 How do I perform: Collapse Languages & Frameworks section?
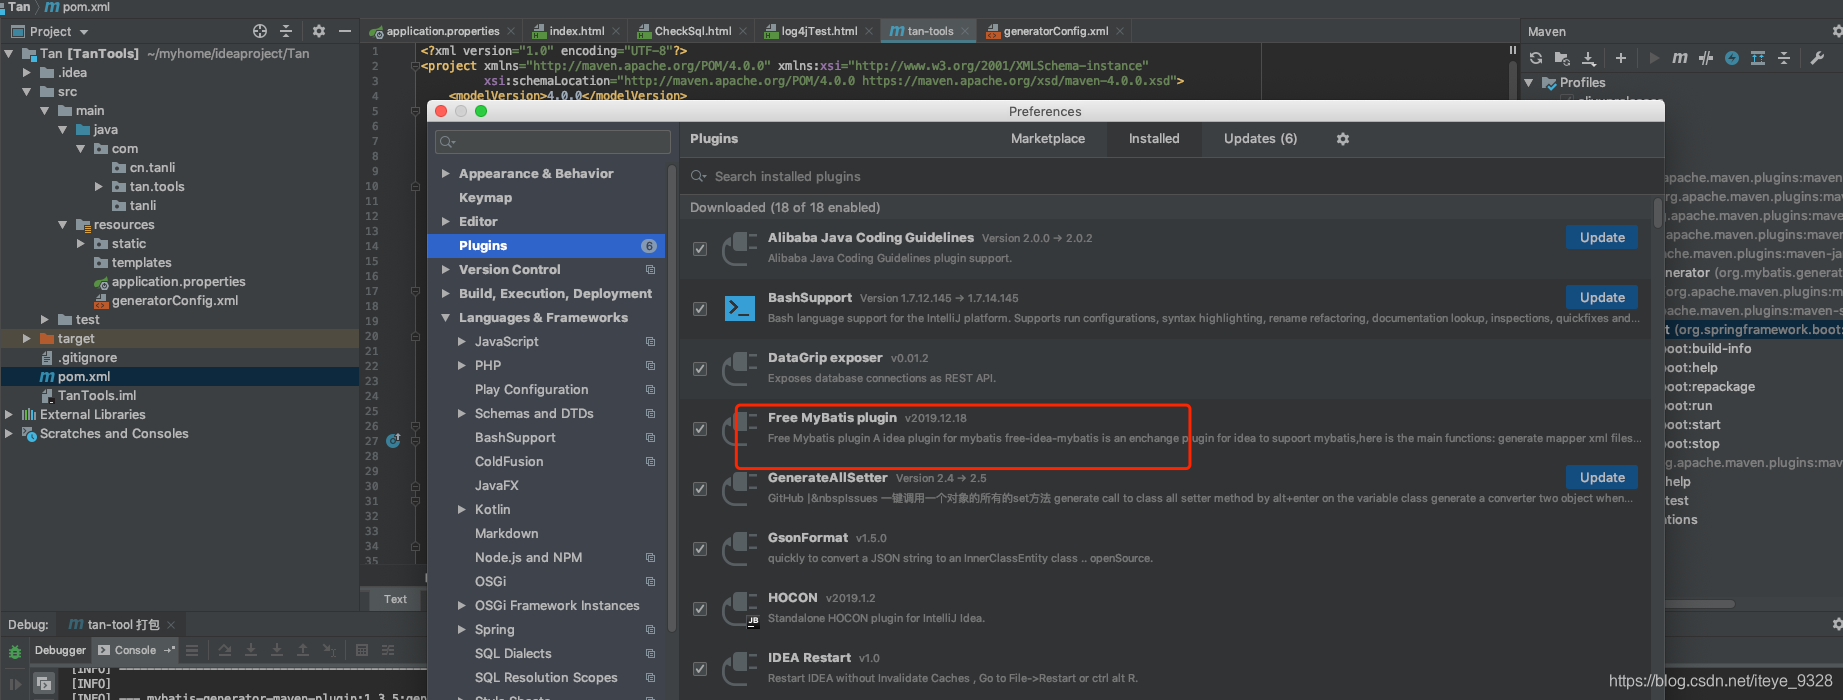pos(446,318)
